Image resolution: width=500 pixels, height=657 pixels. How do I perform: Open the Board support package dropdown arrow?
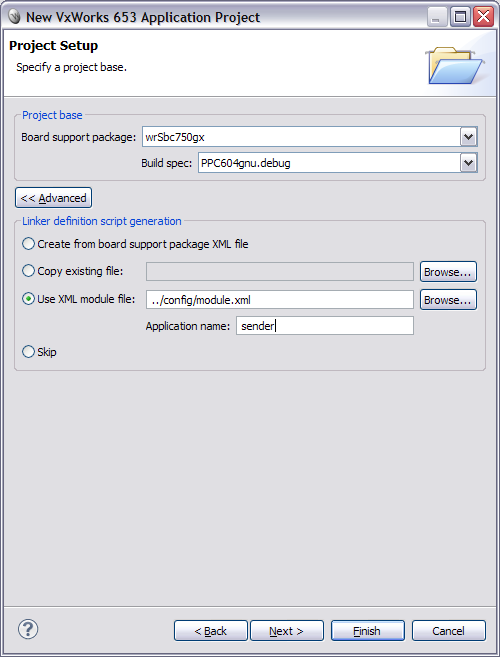pyautogui.click(x=468, y=137)
